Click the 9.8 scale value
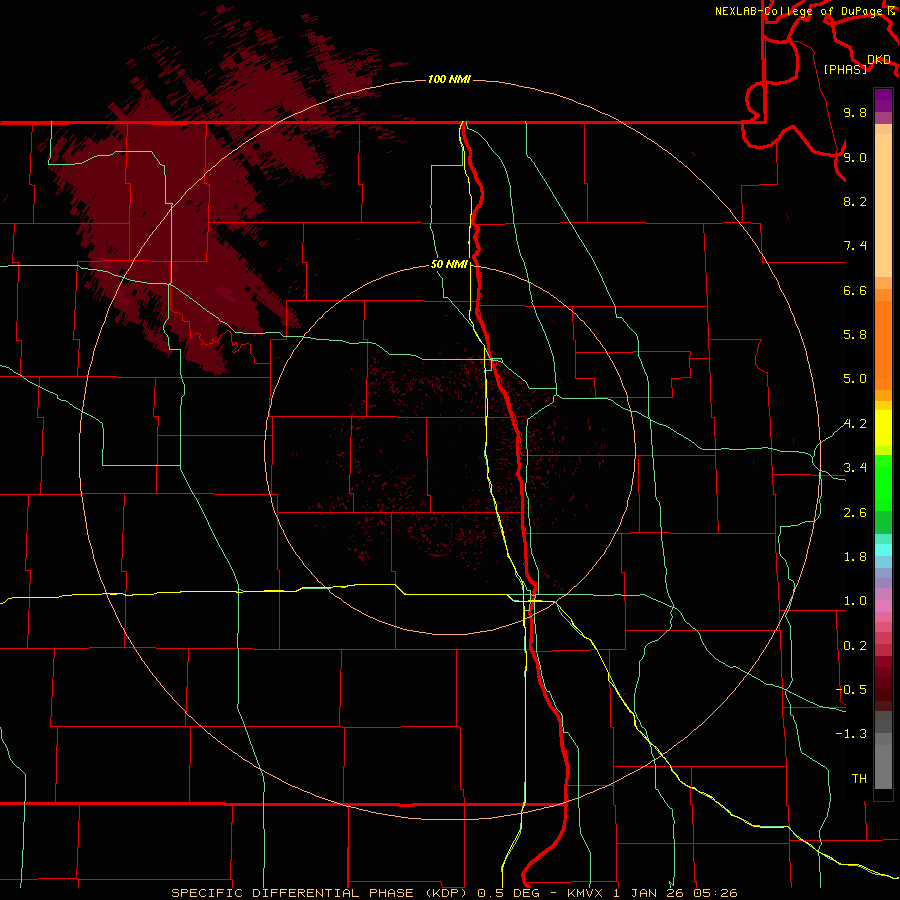Image resolution: width=900 pixels, height=900 pixels. 855,112
